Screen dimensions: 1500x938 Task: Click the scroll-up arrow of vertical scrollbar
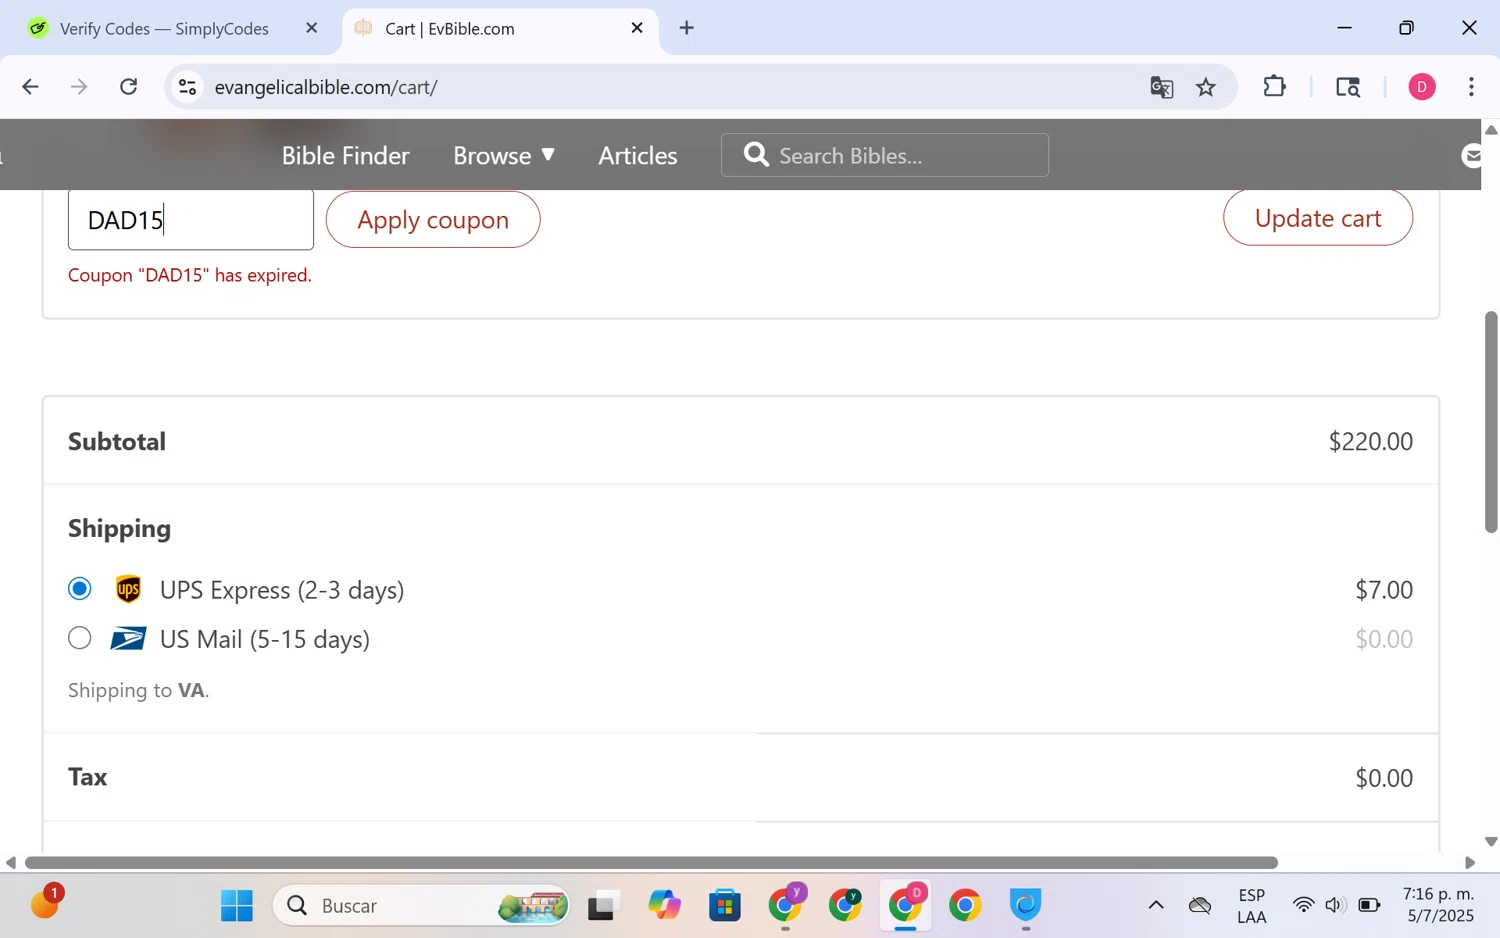(x=1491, y=130)
